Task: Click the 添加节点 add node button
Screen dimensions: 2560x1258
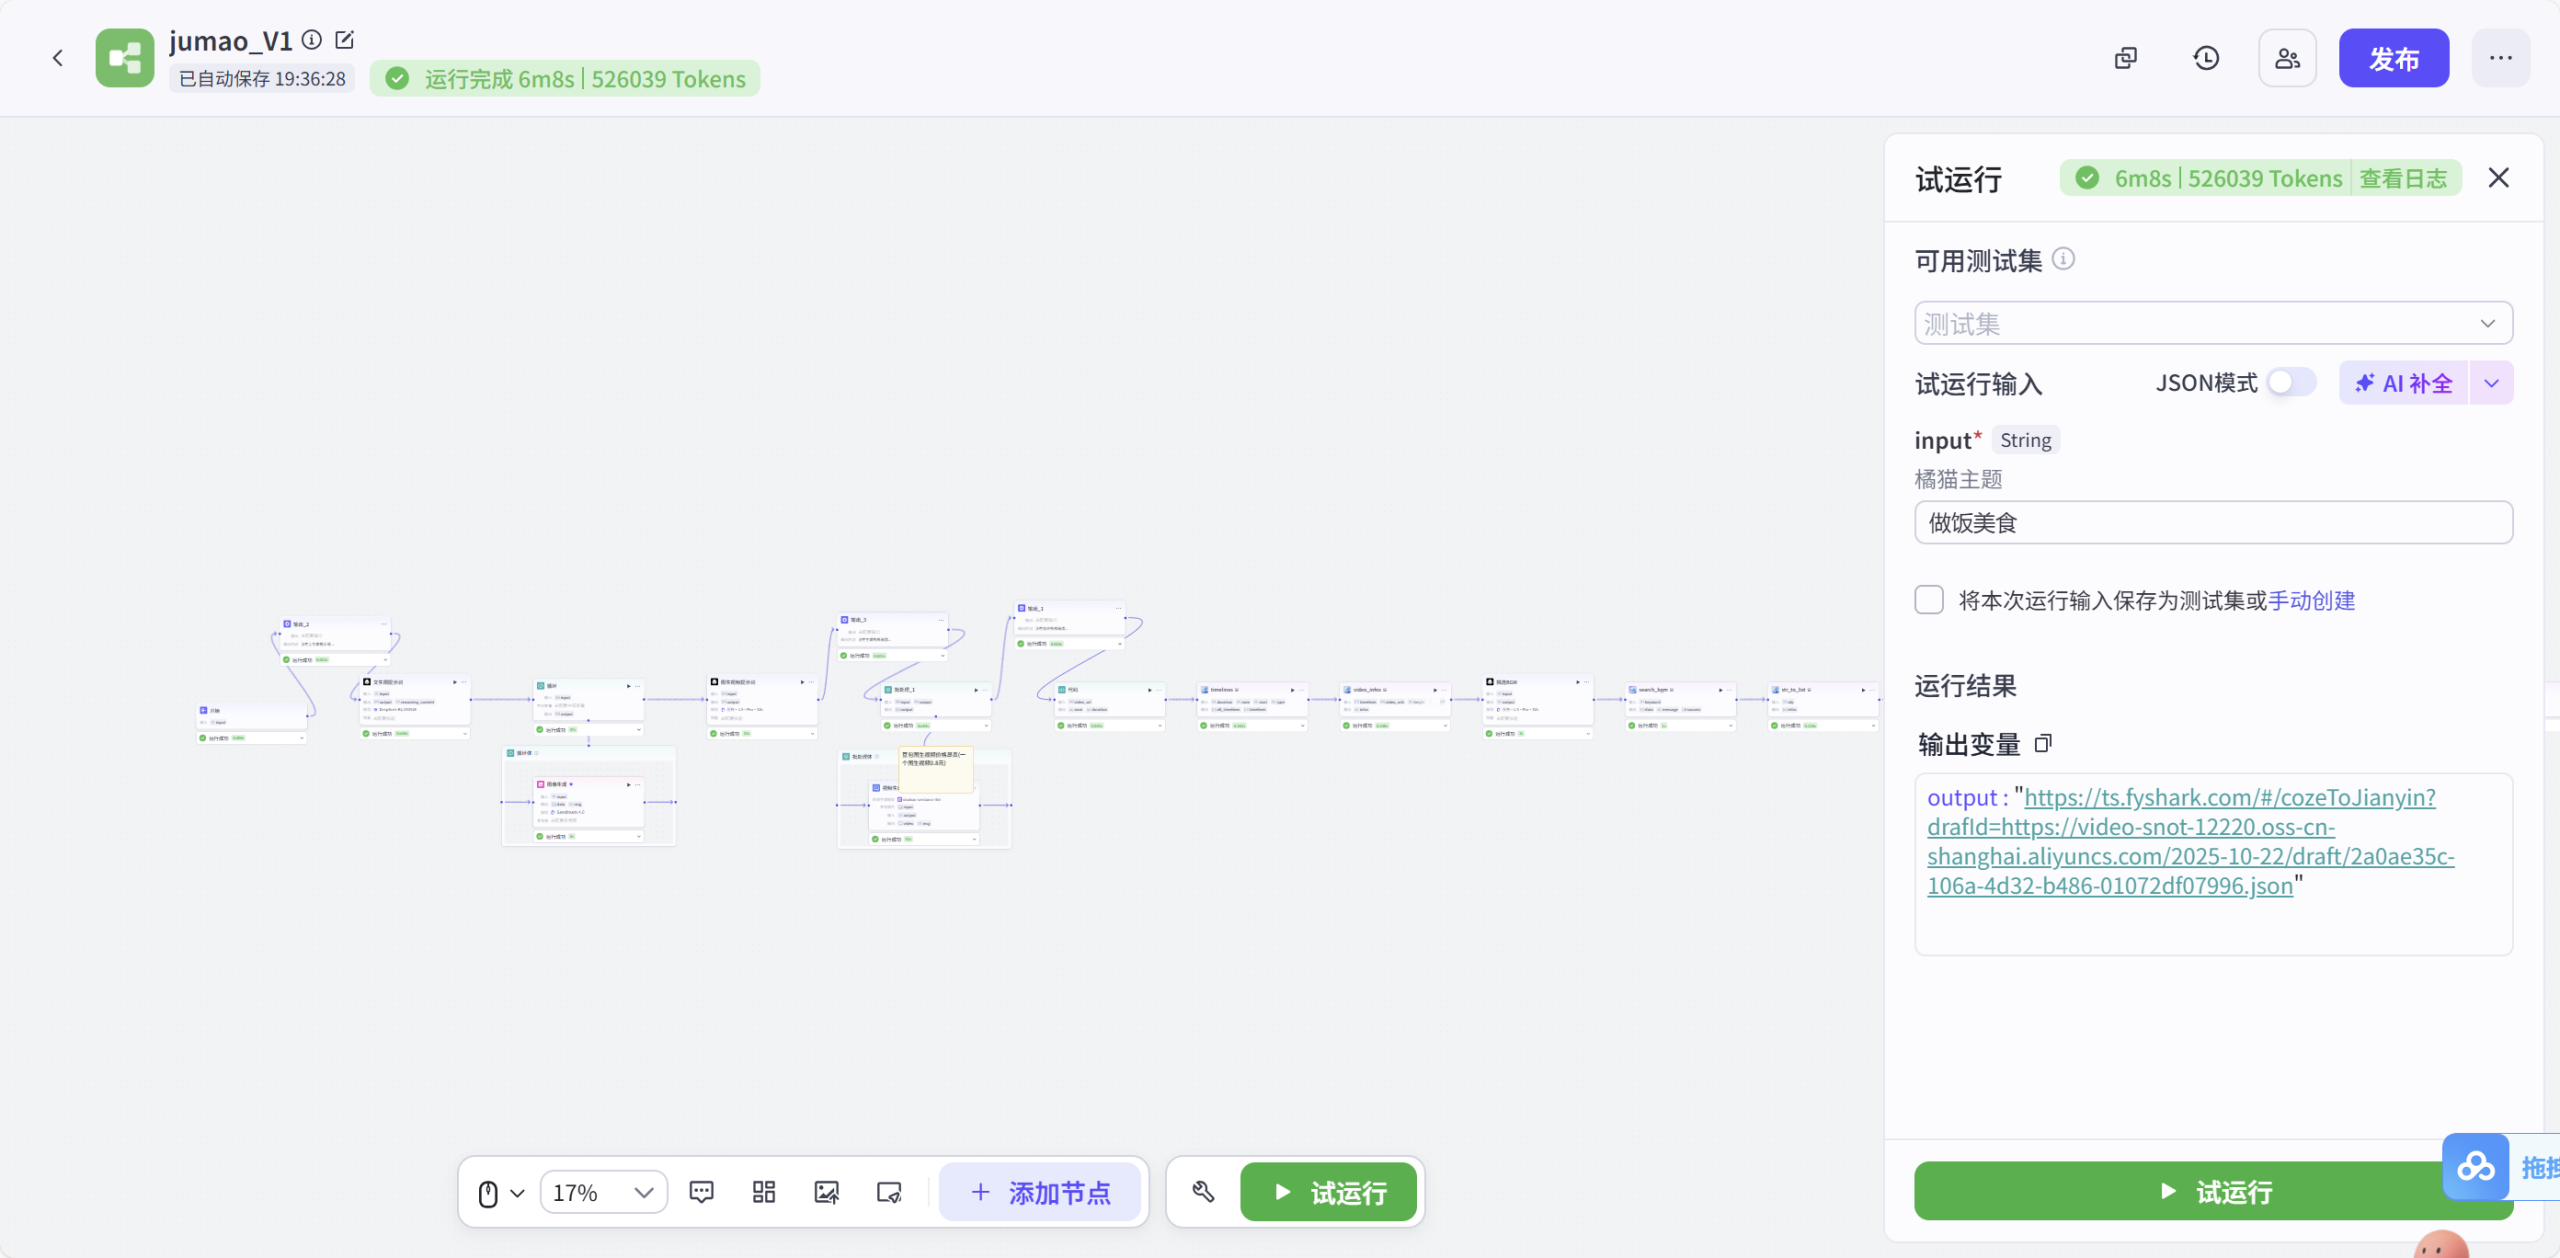Action: click(1040, 1192)
